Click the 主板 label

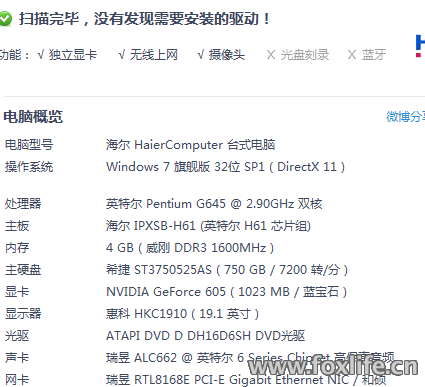[17, 226]
